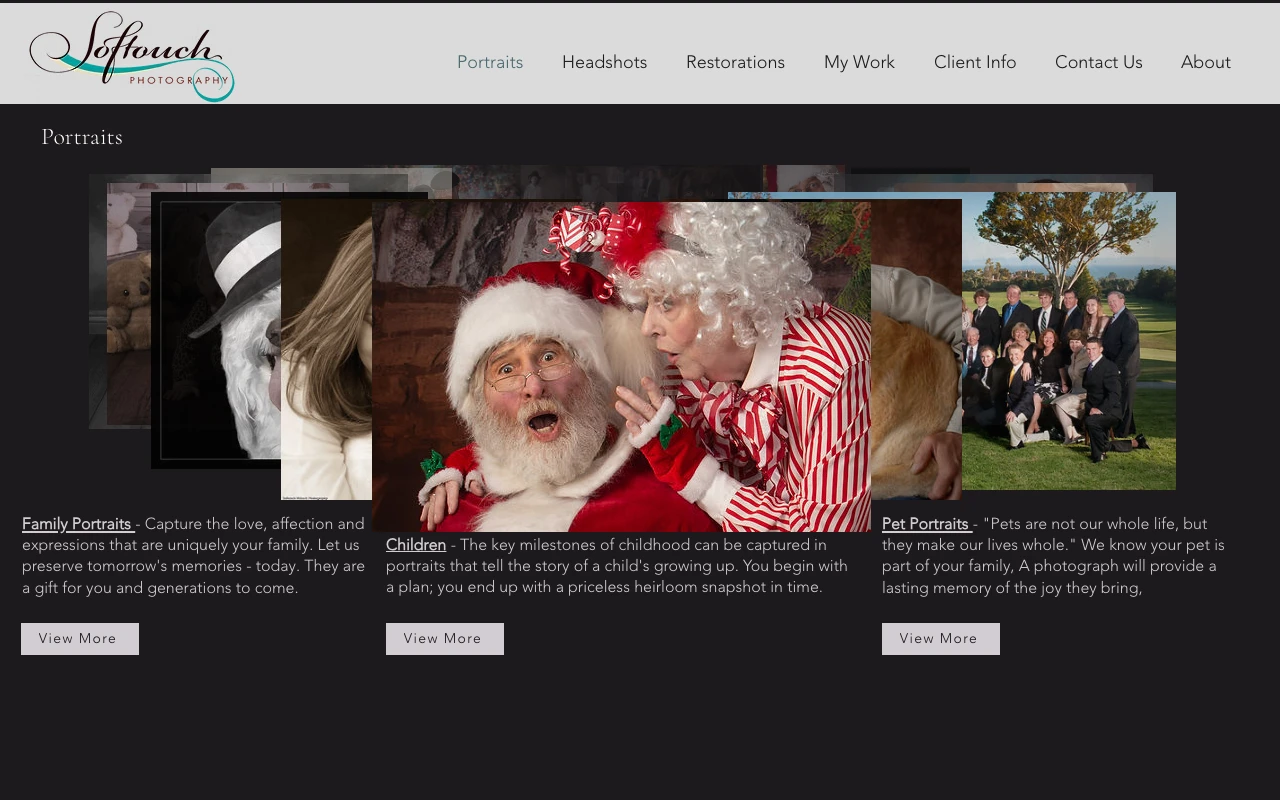Pick the black-and-white fedora hat portrait

pos(215,330)
